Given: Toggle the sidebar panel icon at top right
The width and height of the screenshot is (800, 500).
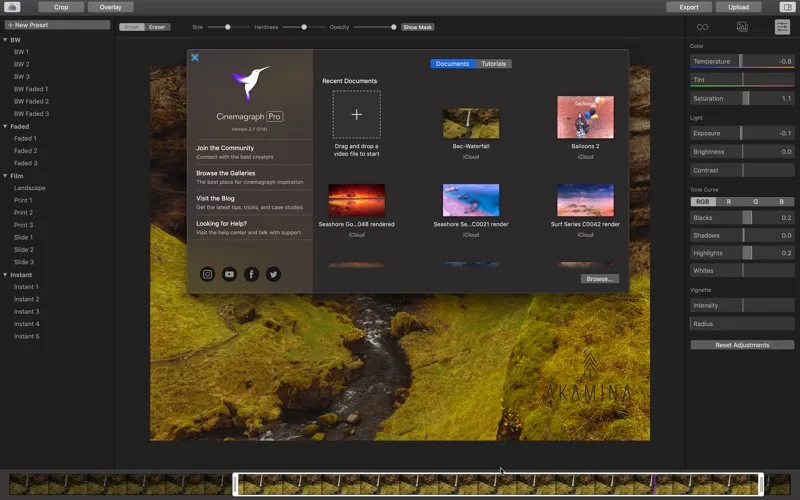Looking at the screenshot, I should [x=786, y=7].
